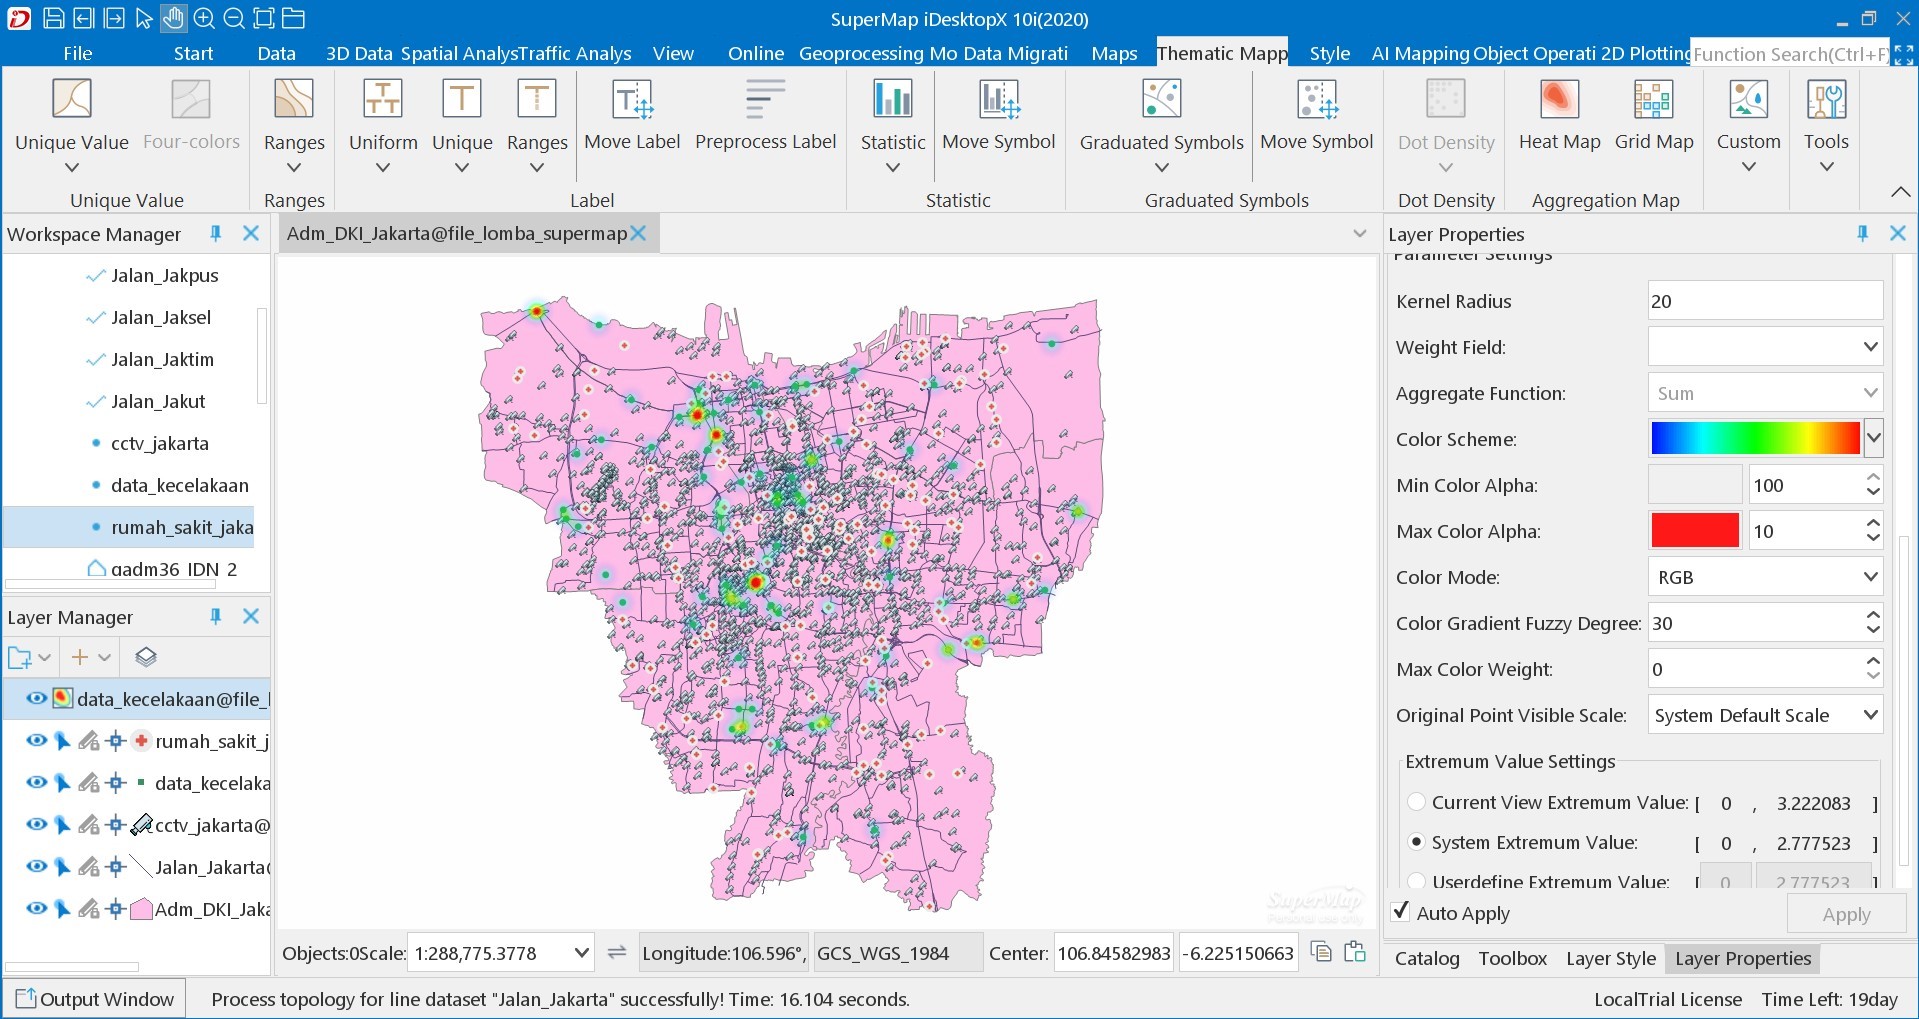
Task: Click the Zoom In icon in the title bar
Action: pos(203,18)
